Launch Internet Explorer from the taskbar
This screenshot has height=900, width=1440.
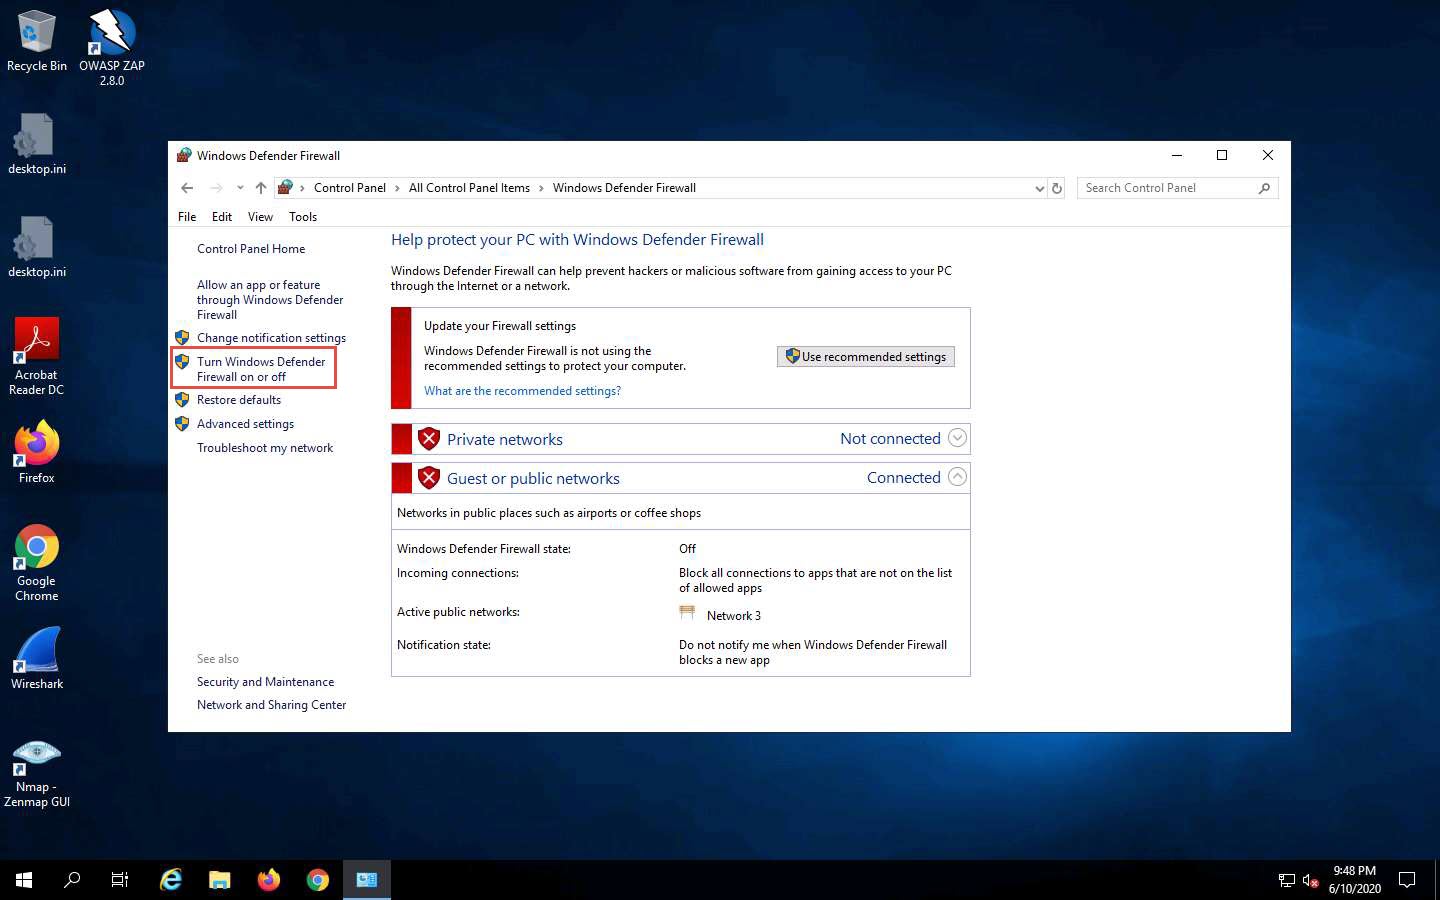pyautogui.click(x=171, y=880)
